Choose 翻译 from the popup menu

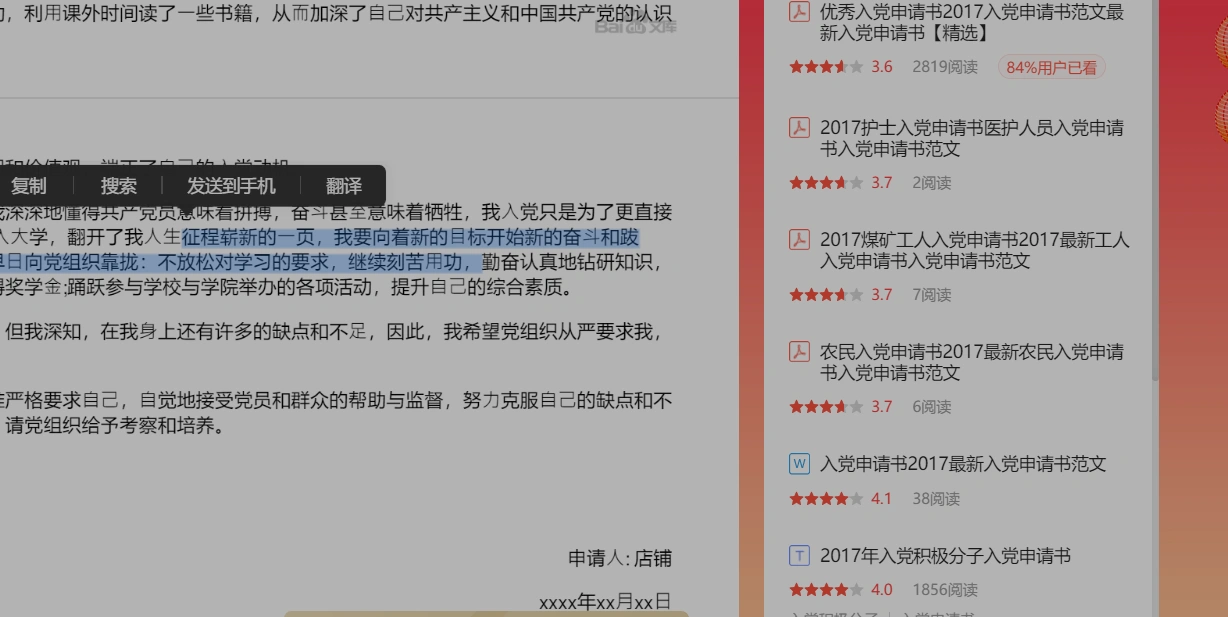tap(343, 185)
